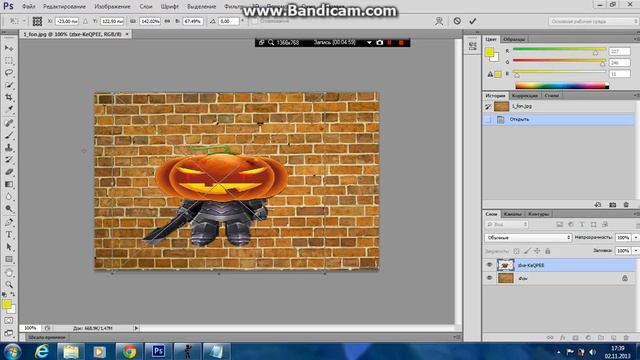Viewport: 640px width, 360px height.
Task: Open the layer filter Вид dropdown
Action: [507, 224]
